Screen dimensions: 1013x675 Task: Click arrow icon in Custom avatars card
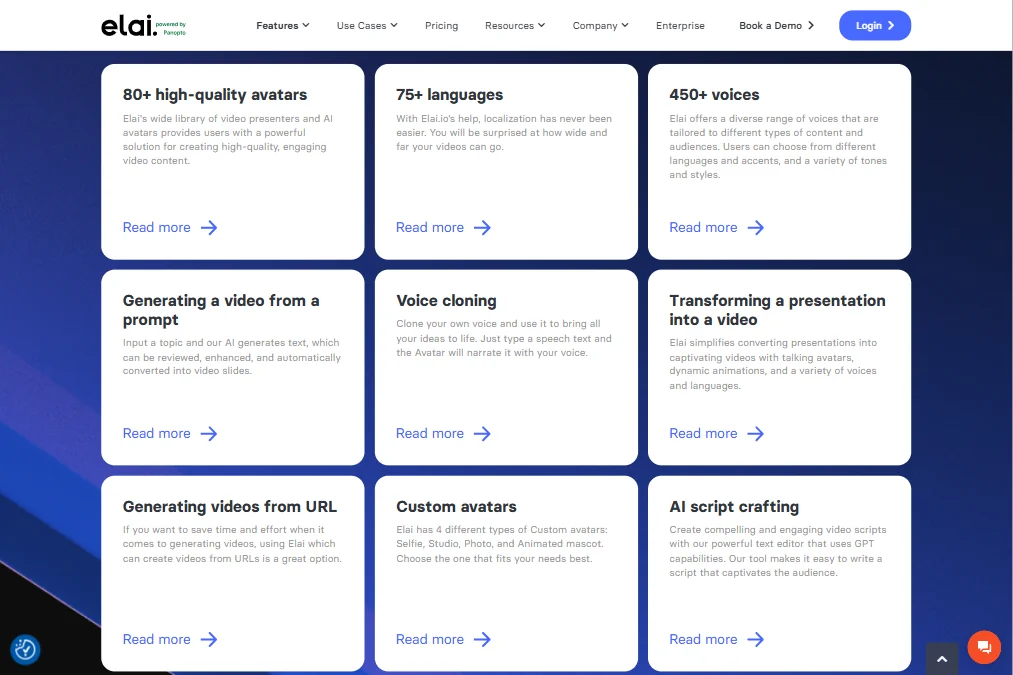(x=482, y=639)
